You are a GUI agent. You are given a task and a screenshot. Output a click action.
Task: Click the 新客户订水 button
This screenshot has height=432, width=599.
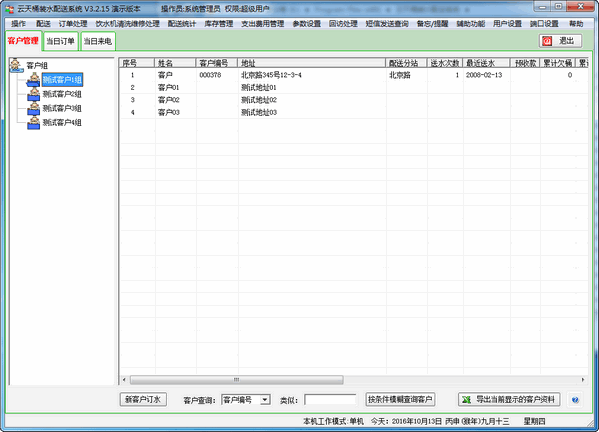(x=143, y=400)
